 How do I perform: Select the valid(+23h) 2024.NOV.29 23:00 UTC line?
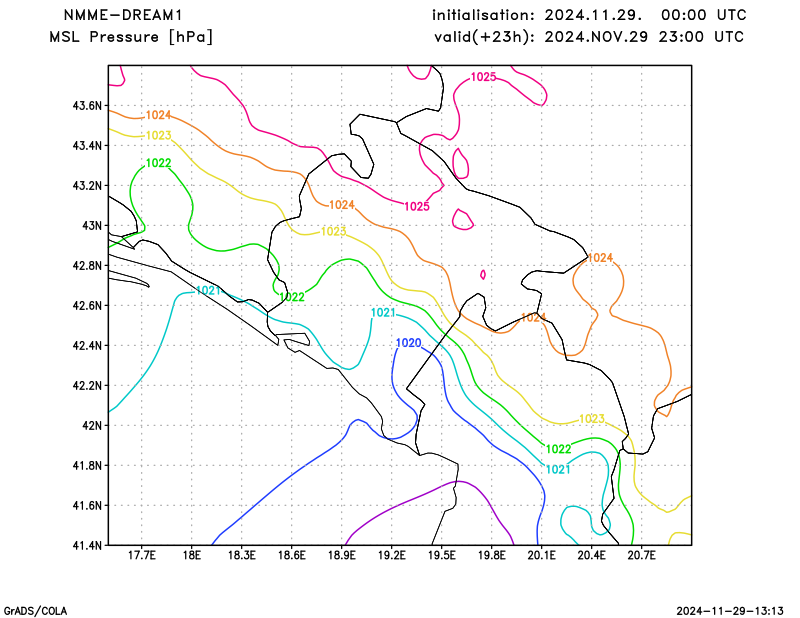tap(589, 37)
